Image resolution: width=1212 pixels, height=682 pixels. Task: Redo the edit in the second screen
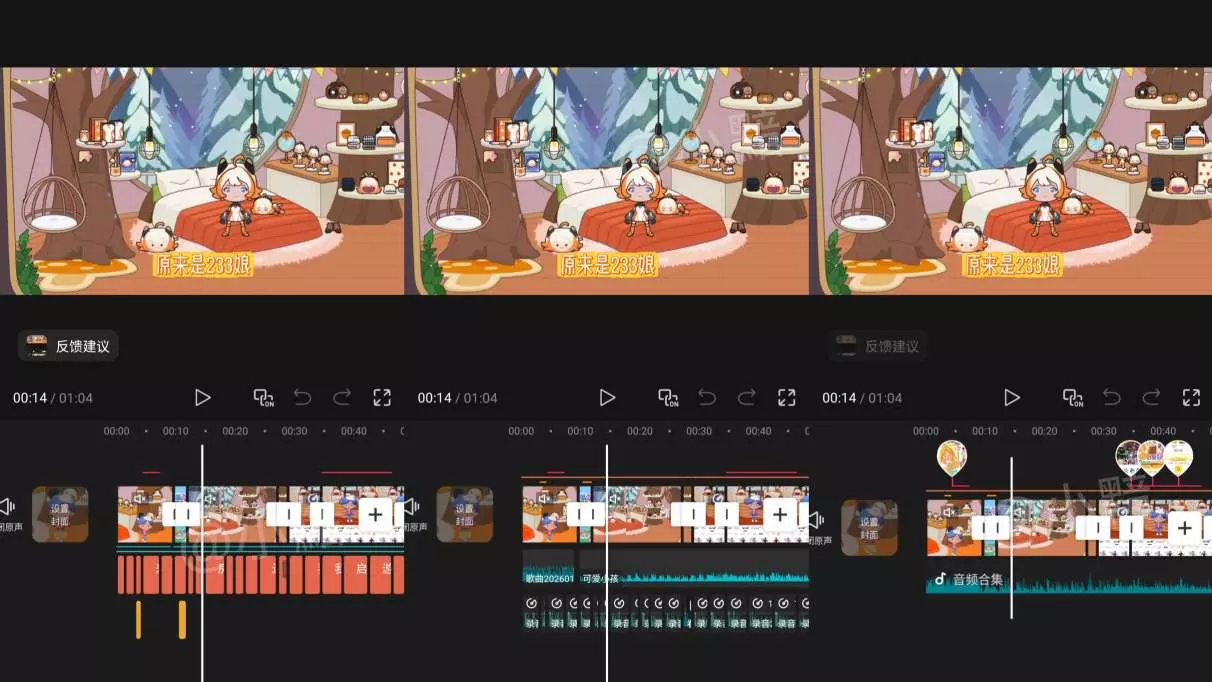pos(746,397)
